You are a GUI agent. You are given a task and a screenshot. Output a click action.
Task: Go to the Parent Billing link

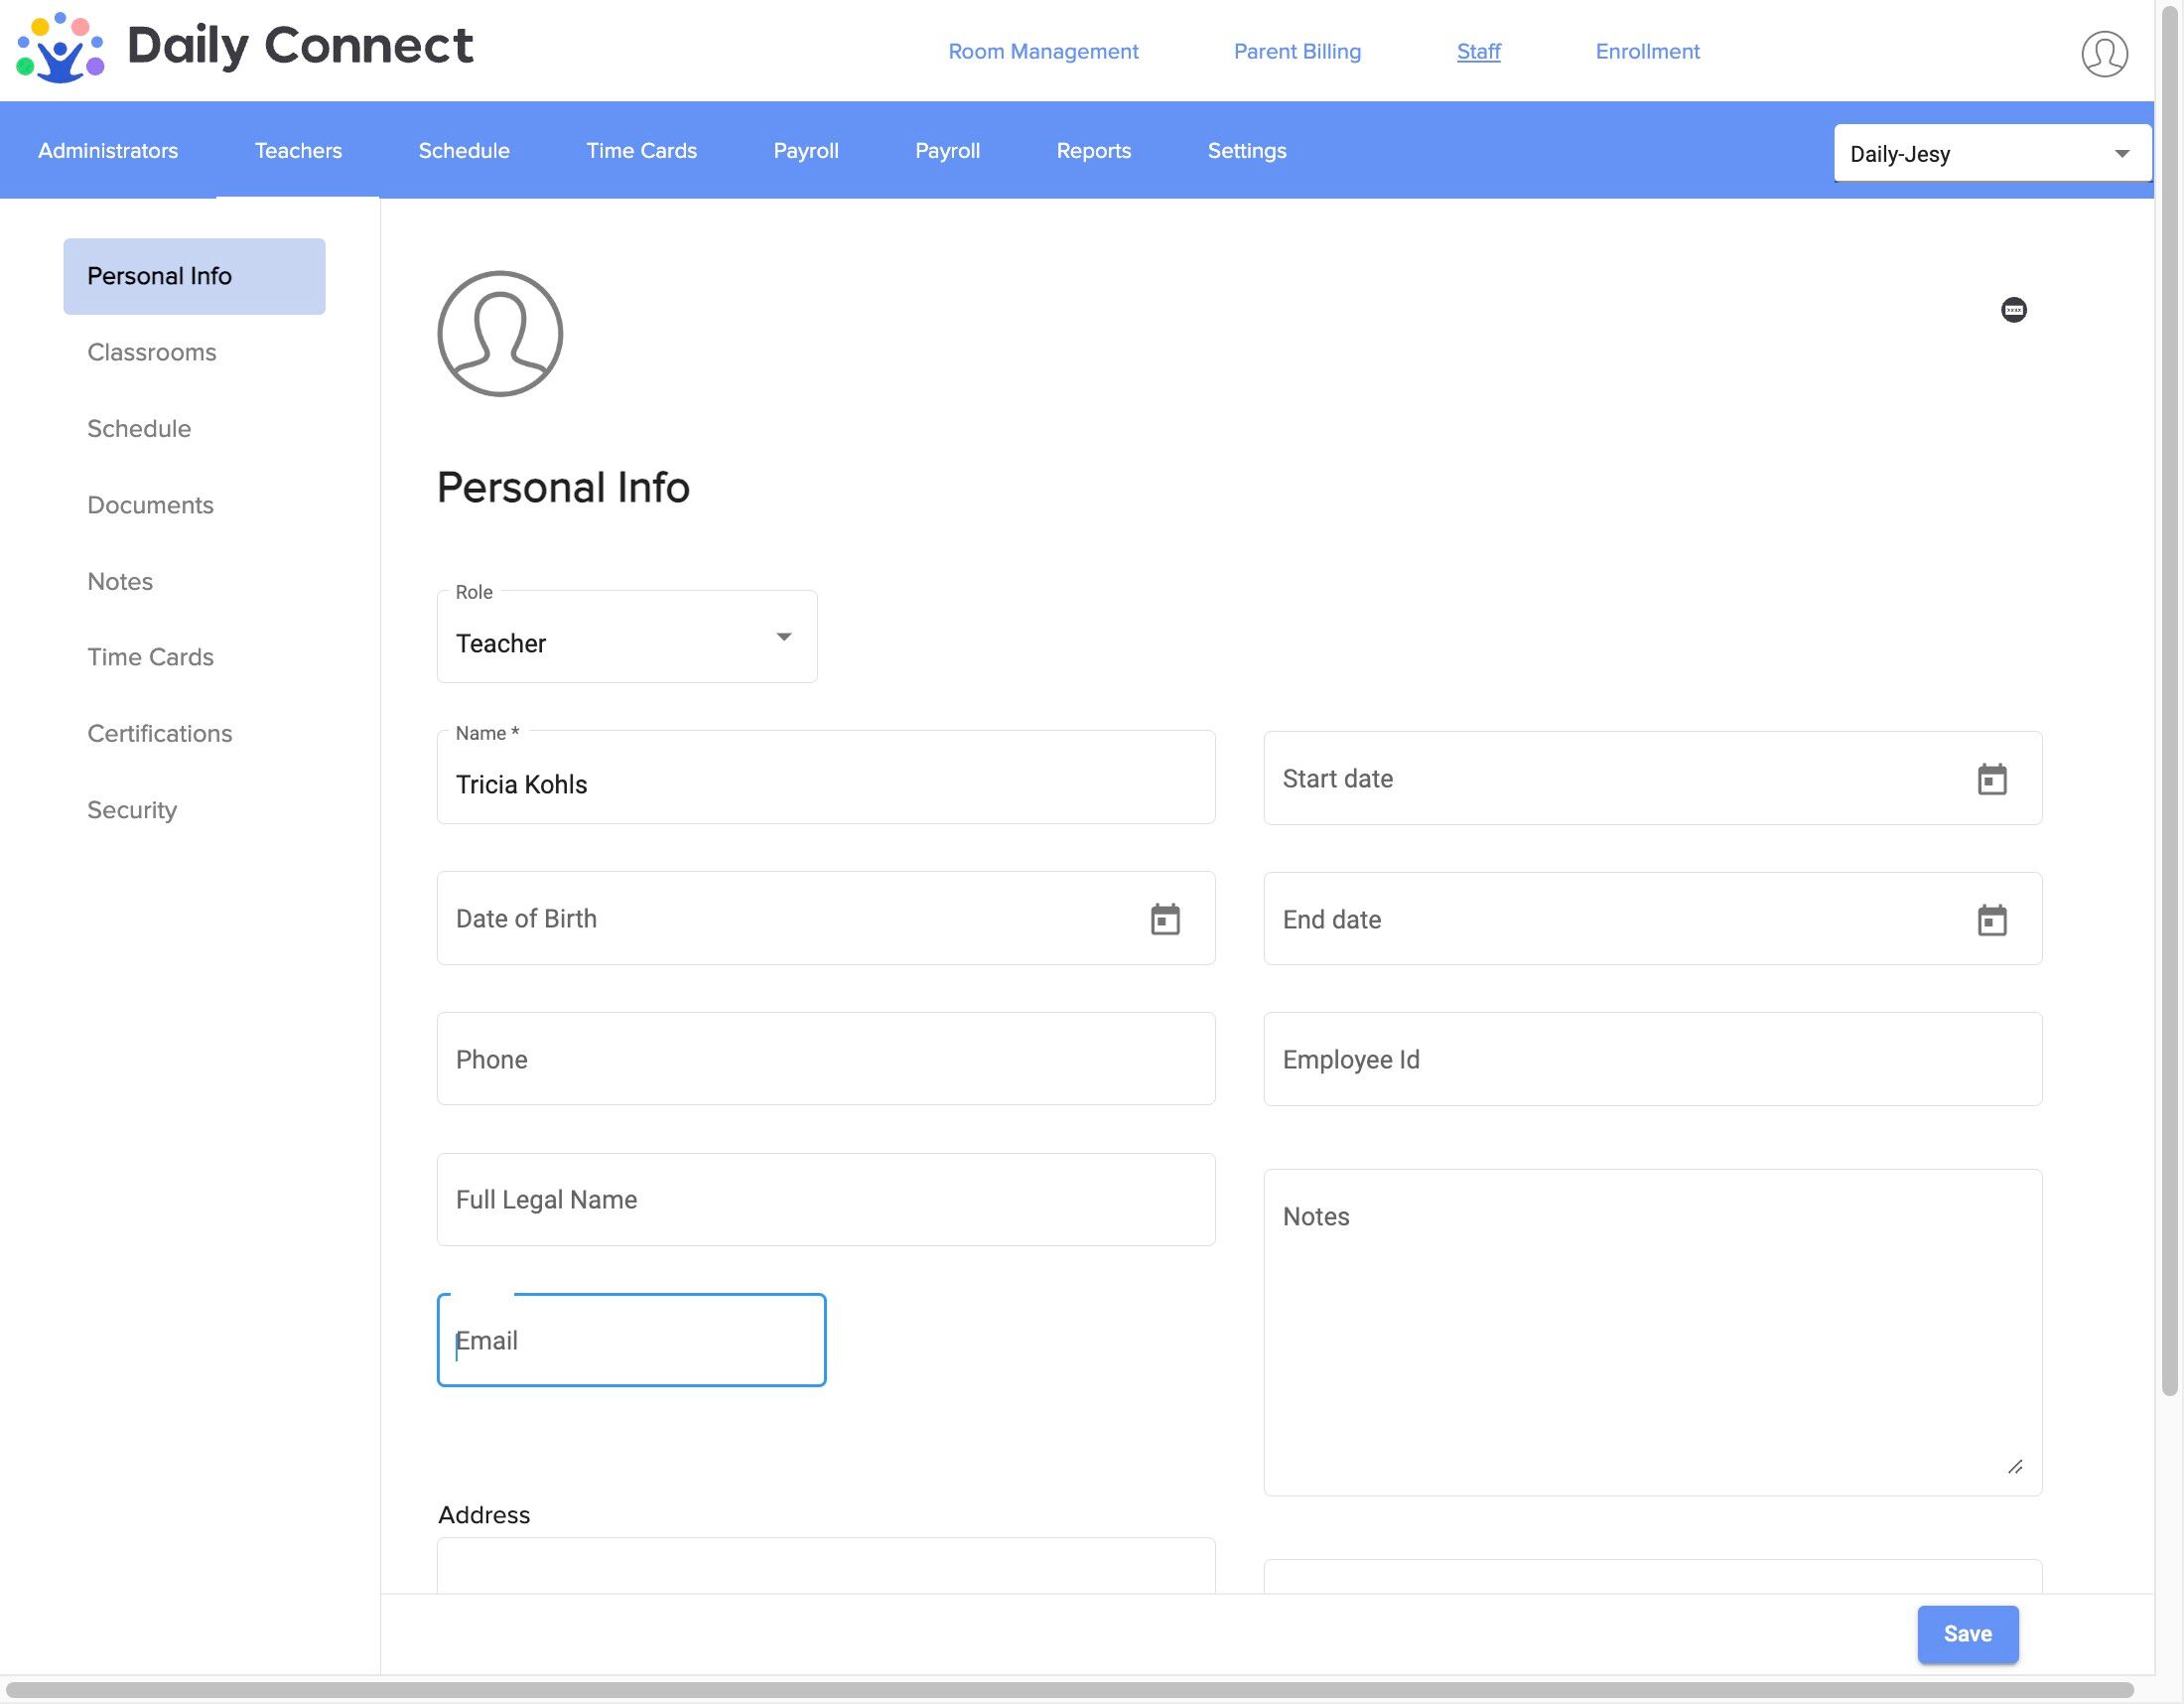(x=1297, y=51)
